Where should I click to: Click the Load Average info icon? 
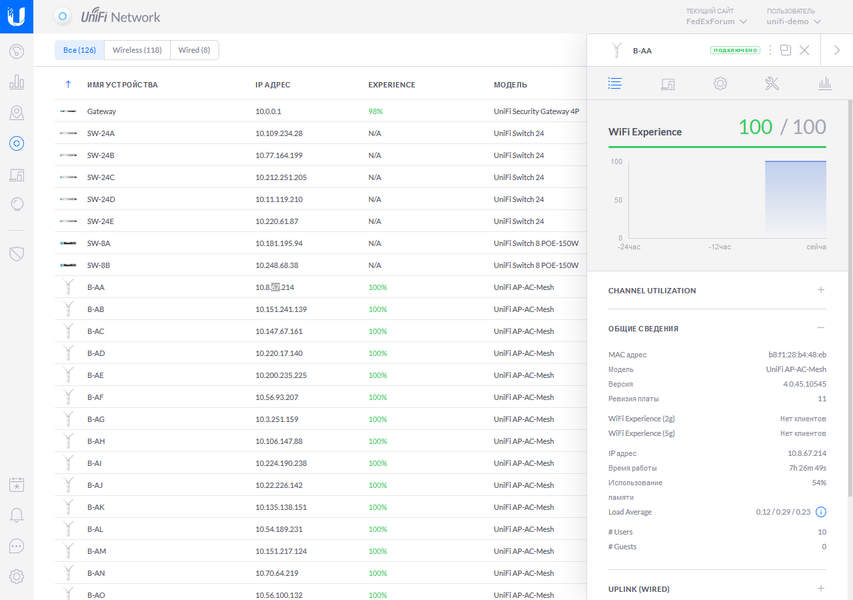pyautogui.click(x=821, y=512)
